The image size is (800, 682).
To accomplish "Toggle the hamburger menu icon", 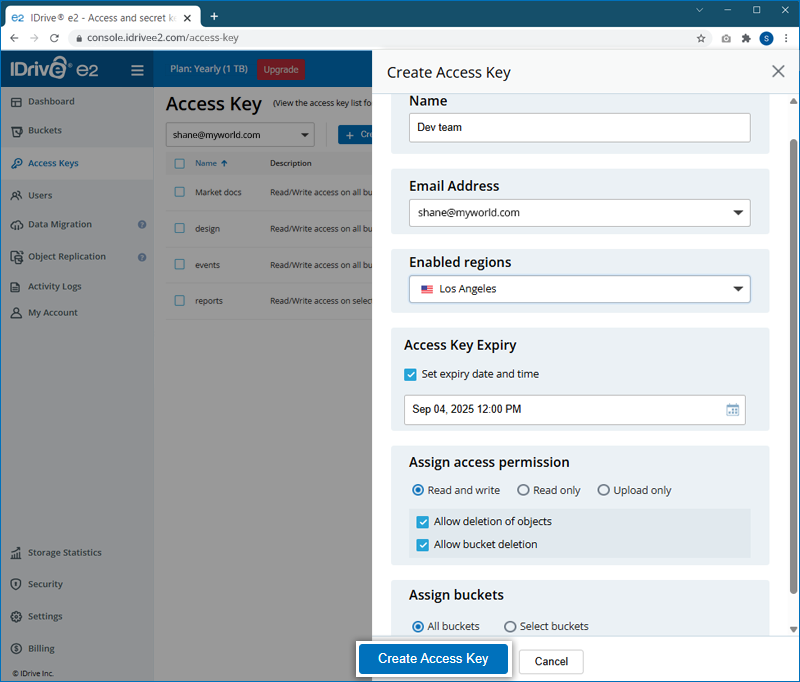I will point(137,70).
